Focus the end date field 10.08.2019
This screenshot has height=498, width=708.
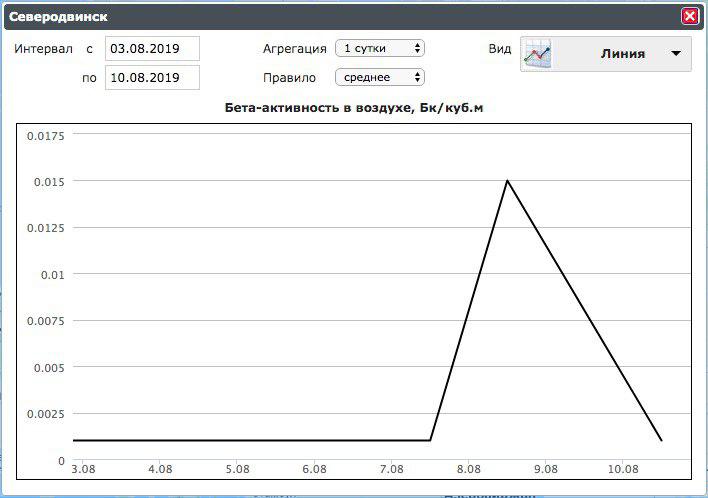pos(152,77)
